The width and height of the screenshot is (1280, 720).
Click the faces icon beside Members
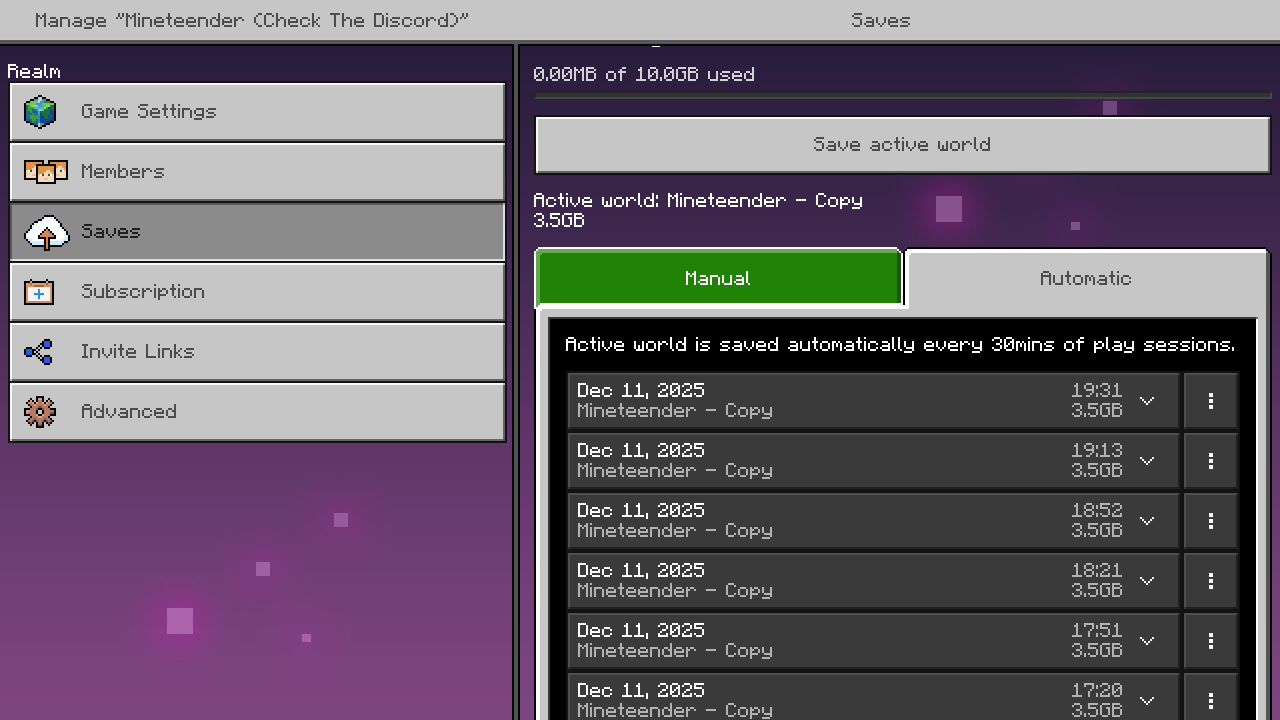coord(45,172)
